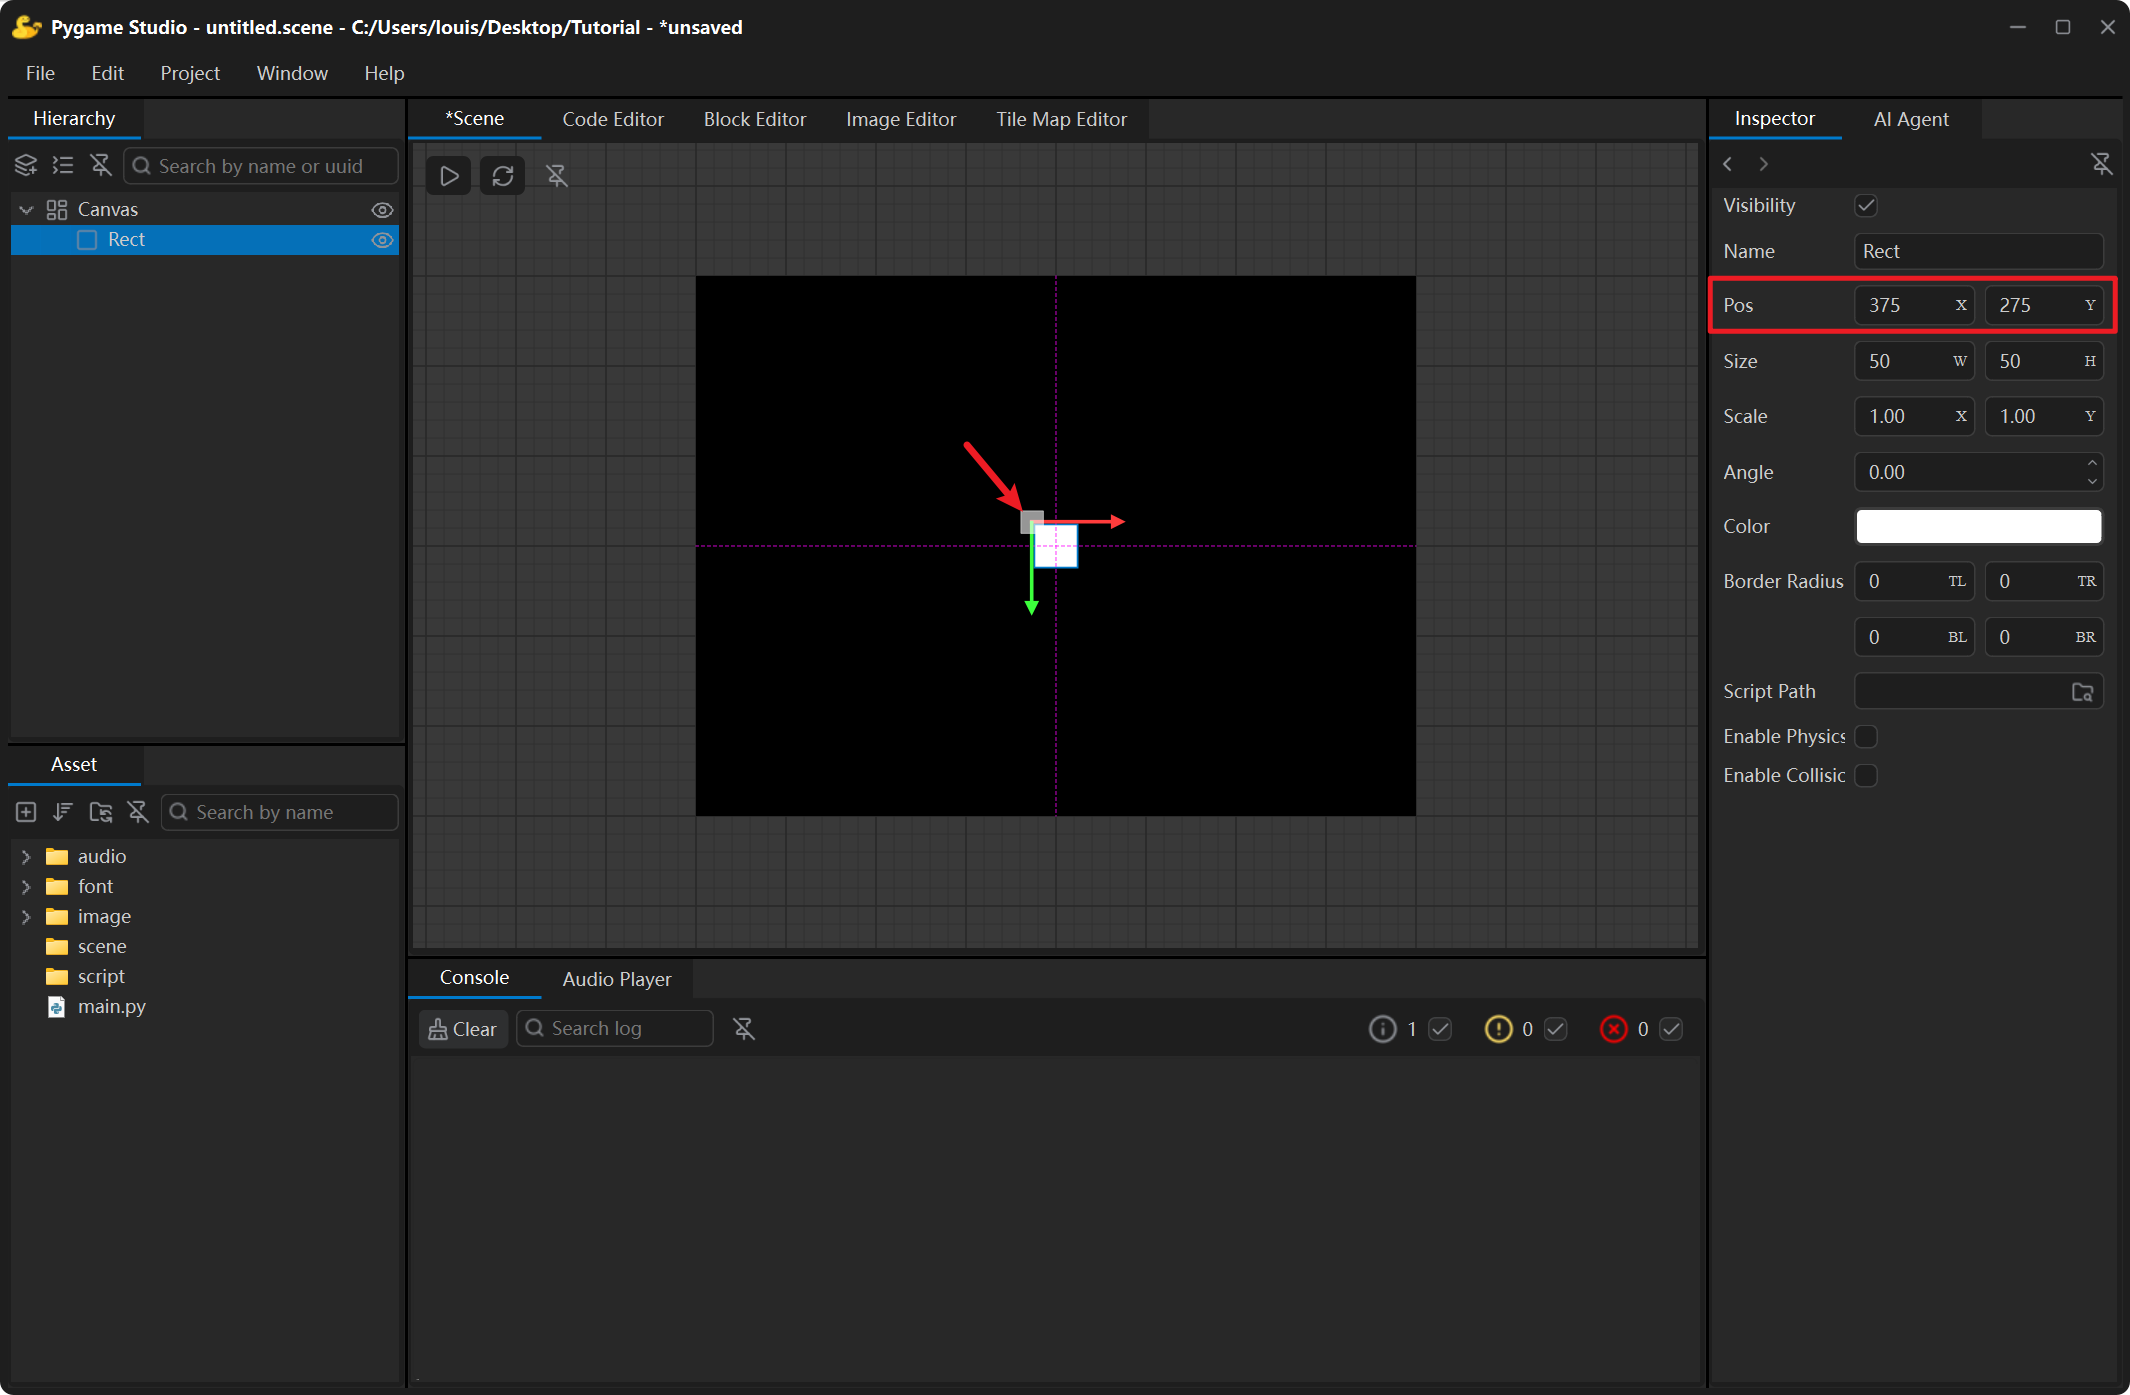This screenshot has height=1395, width=2130.
Task: Click the unpin icon in Console toolbar
Action: tap(744, 1029)
